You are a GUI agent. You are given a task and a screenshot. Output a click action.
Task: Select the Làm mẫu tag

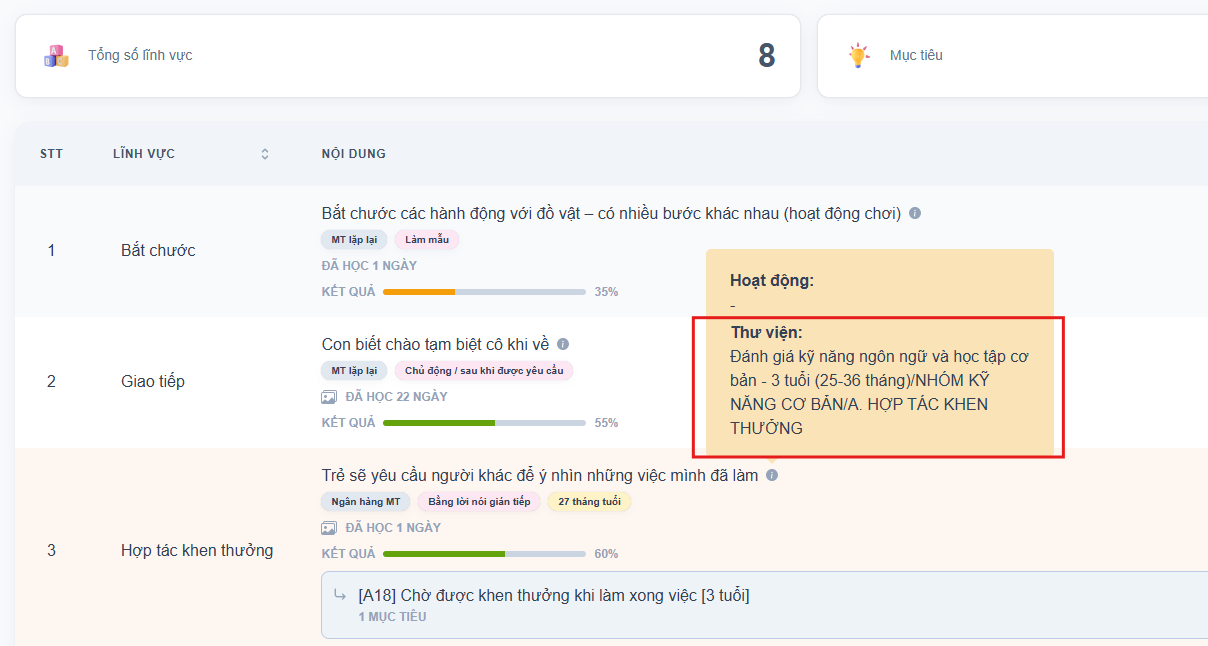coord(427,240)
